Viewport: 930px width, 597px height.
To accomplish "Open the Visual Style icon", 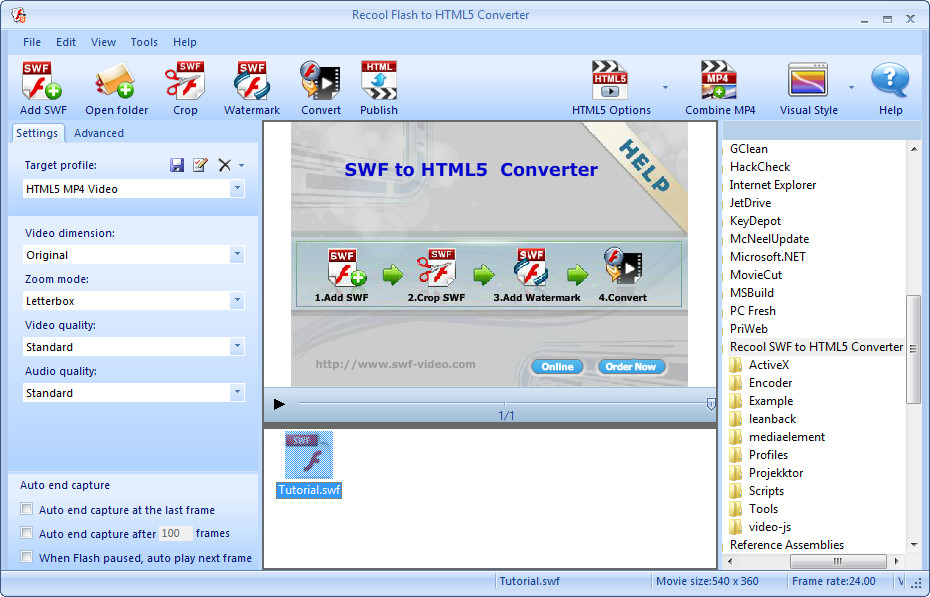I will (x=807, y=80).
